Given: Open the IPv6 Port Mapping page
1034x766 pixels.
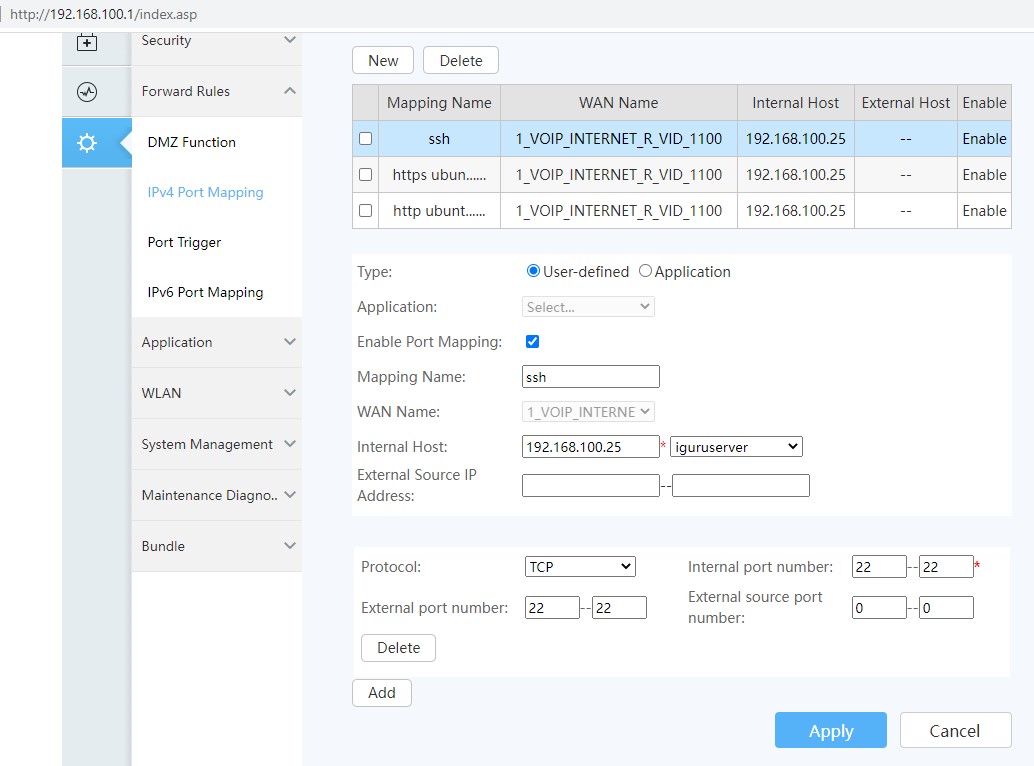Looking at the screenshot, I should (205, 292).
